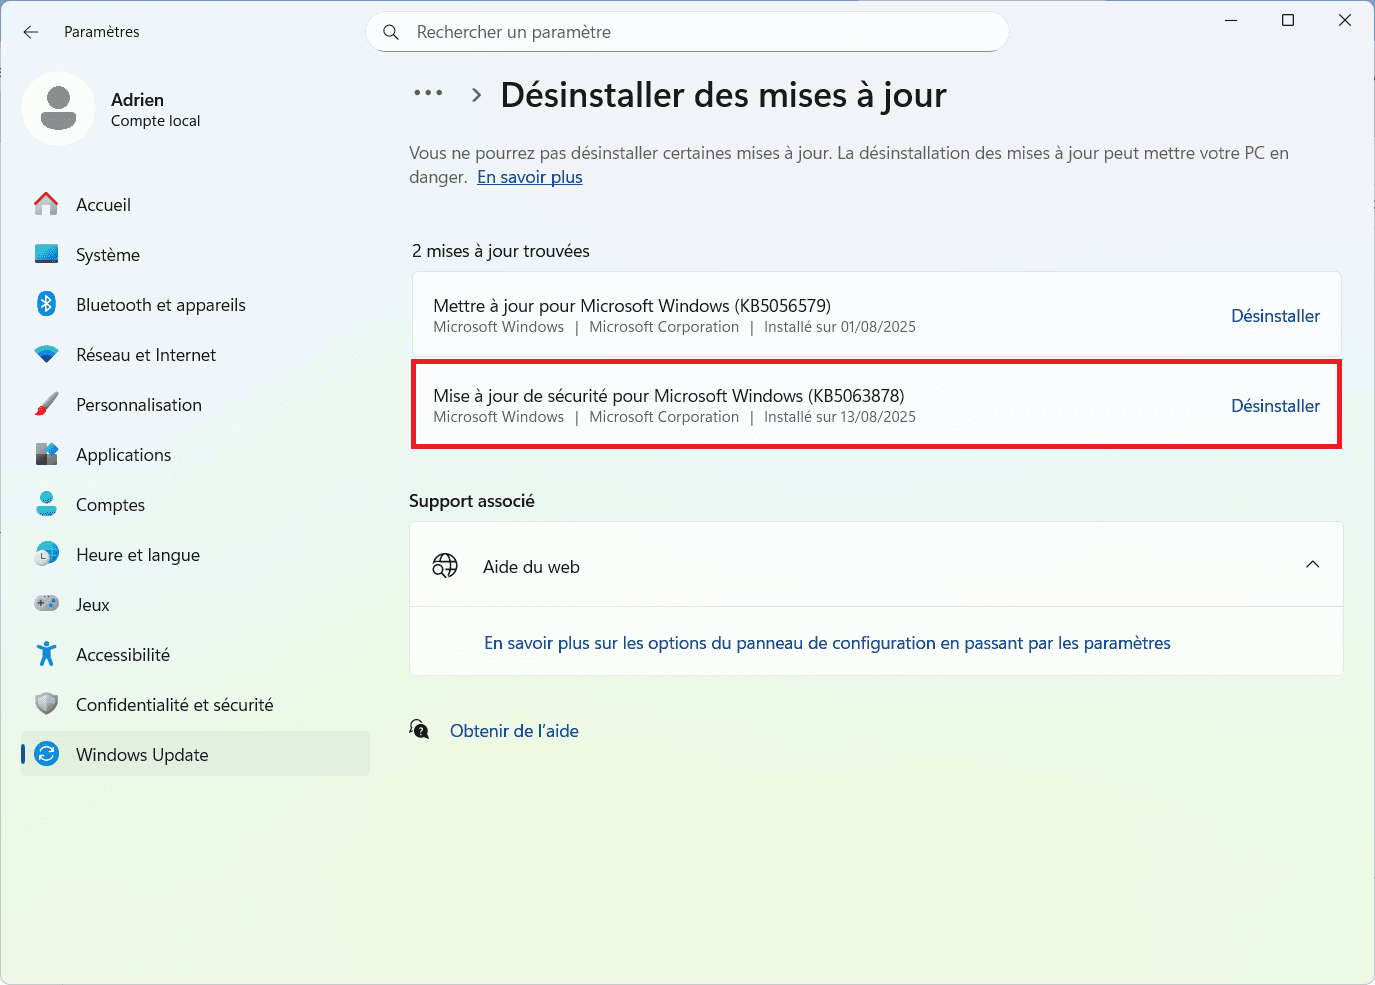Viewport: 1375px width, 985px height.
Task: Collapse the Aide du web section
Action: pyautogui.click(x=1312, y=565)
